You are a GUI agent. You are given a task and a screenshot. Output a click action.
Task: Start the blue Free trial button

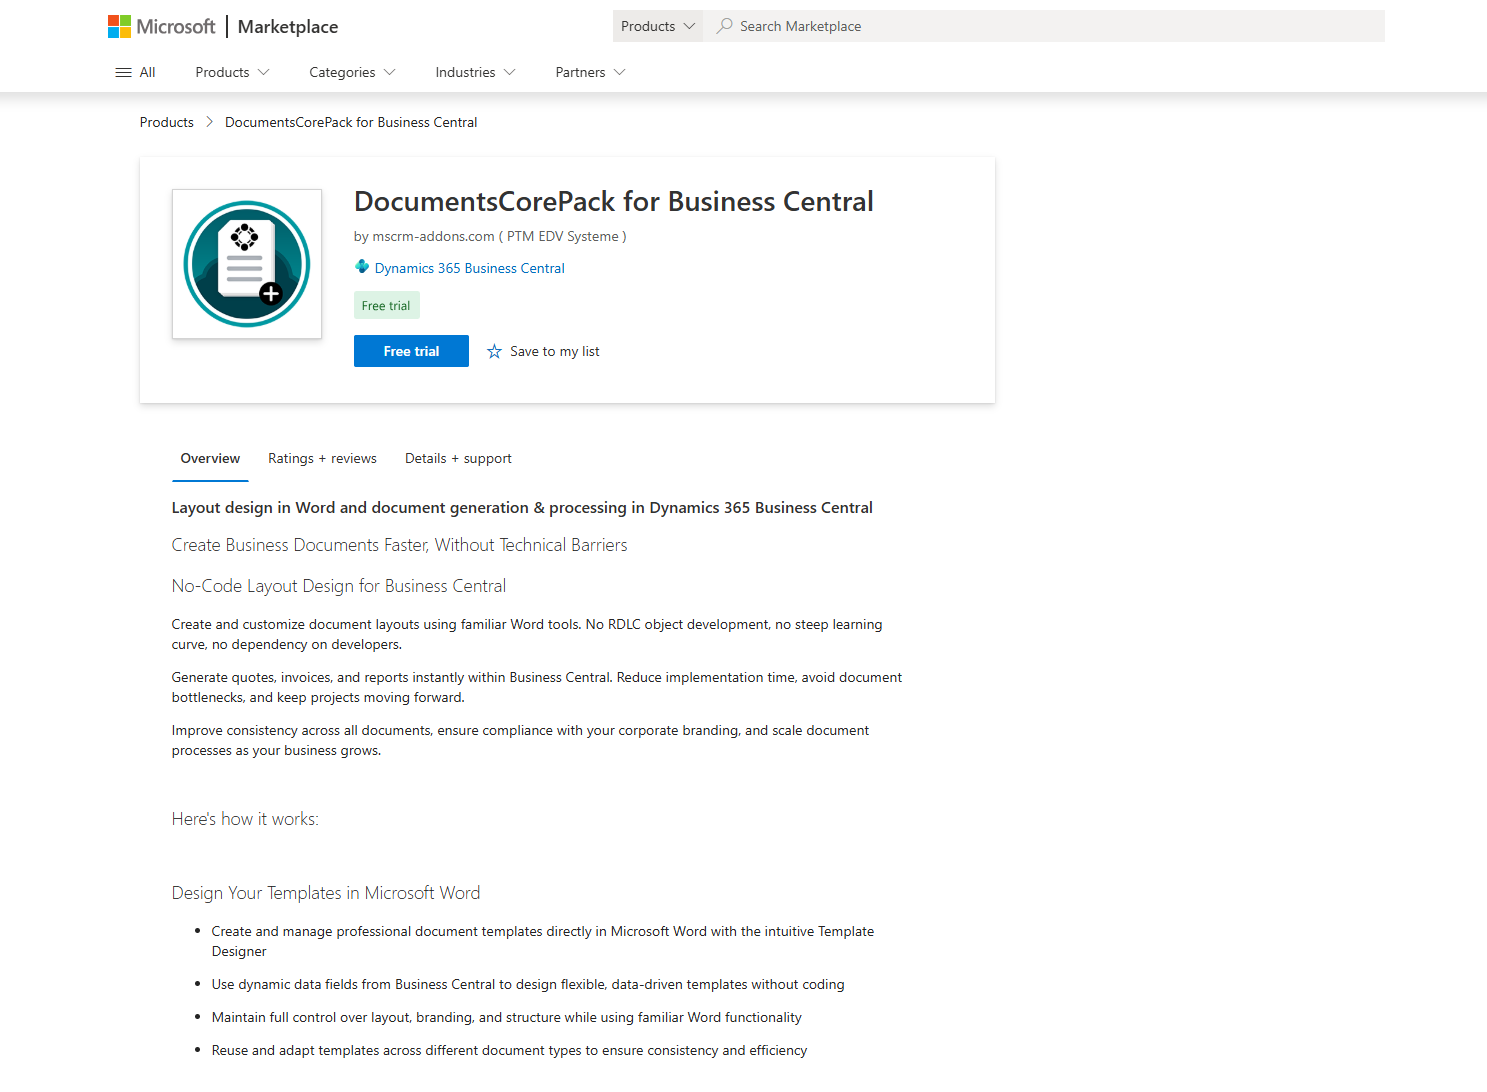point(411,351)
